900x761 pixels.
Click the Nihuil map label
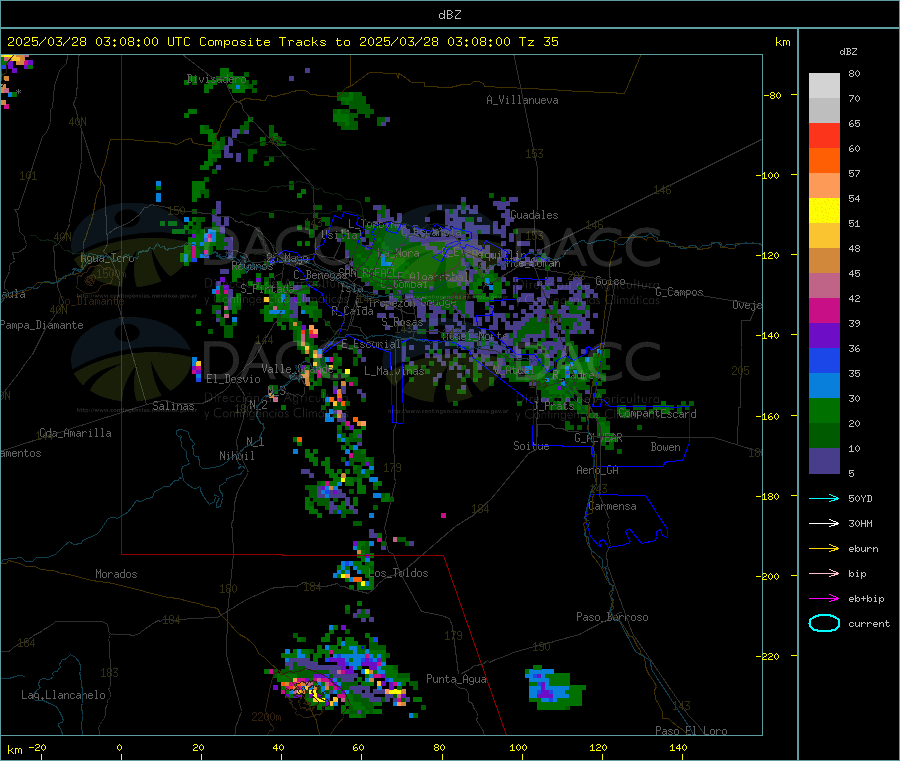(x=236, y=456)
